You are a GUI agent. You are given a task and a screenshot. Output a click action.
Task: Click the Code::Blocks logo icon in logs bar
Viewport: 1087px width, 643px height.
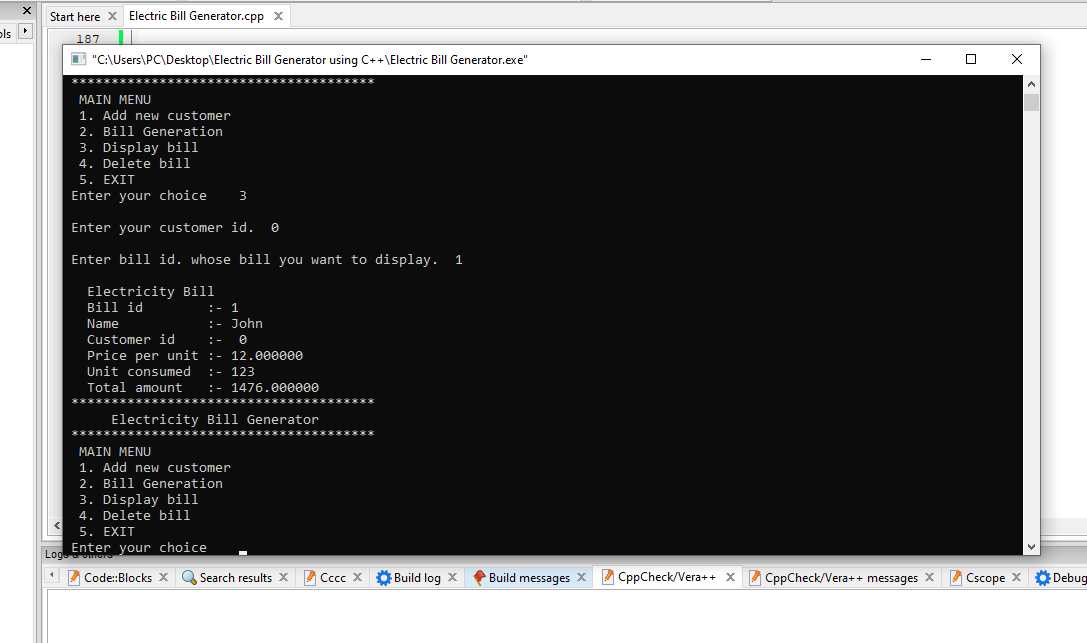pyautogui.click(x=73, y=577)
